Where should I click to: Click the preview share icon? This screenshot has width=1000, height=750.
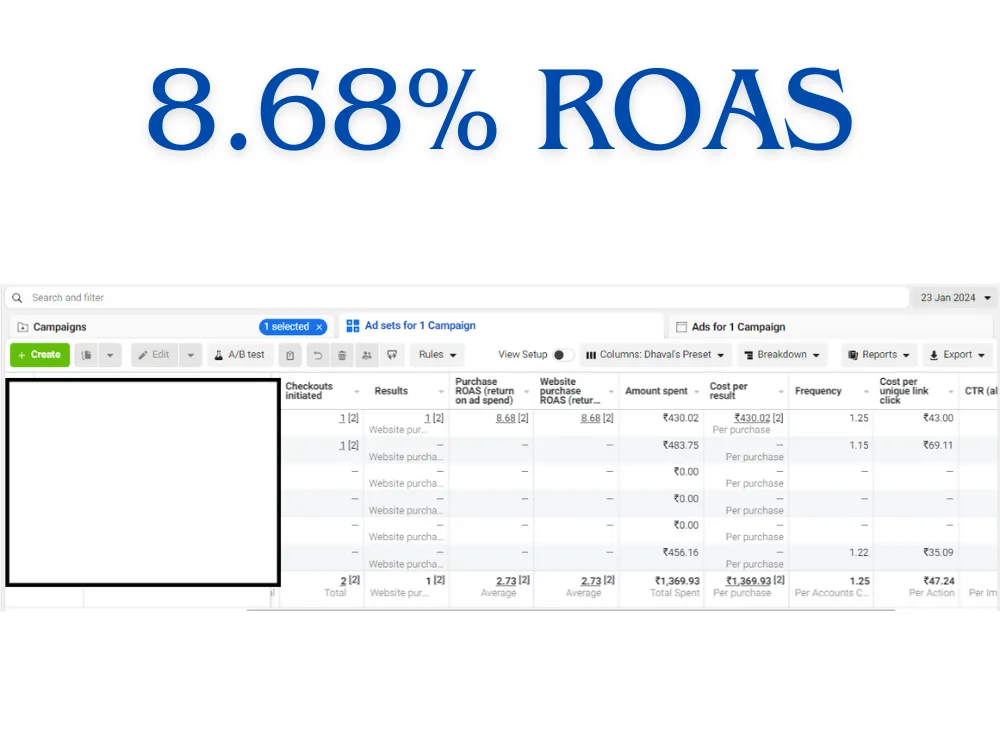pyautogui.click(x=392, y=355)
